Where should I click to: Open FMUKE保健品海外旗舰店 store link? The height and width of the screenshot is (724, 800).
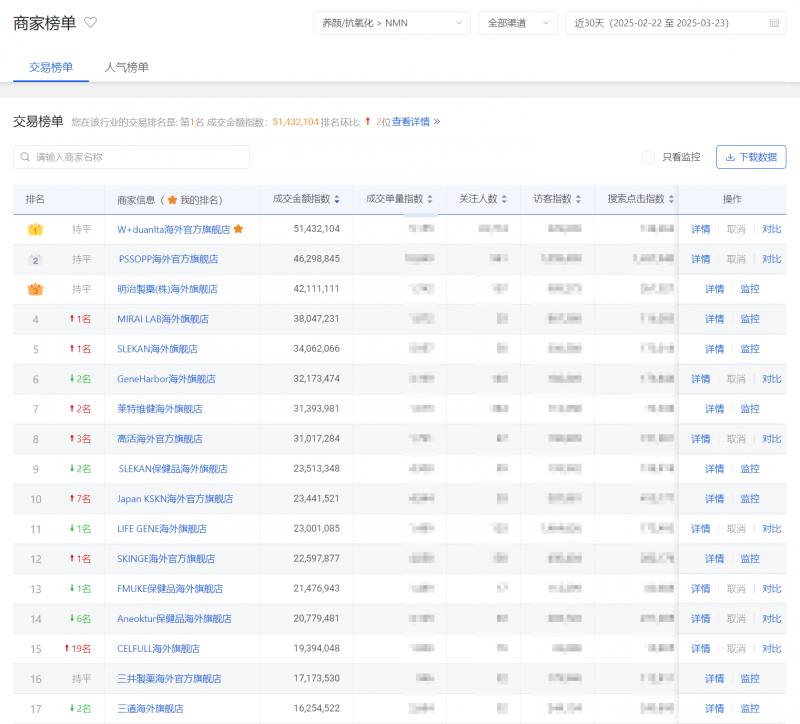(170, 589)
